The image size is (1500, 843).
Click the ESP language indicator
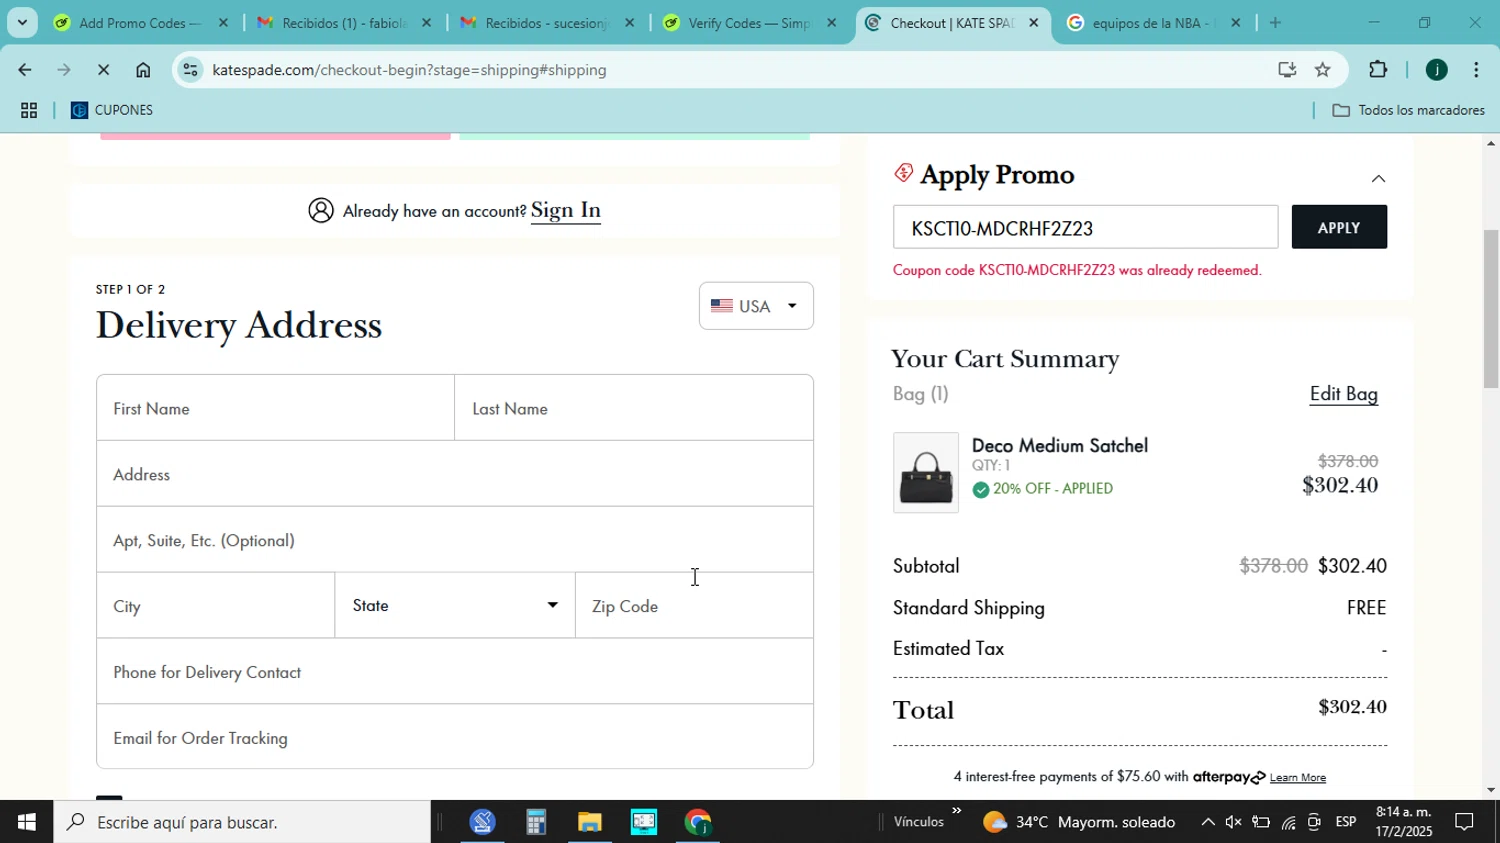(x=1346, y=822)
